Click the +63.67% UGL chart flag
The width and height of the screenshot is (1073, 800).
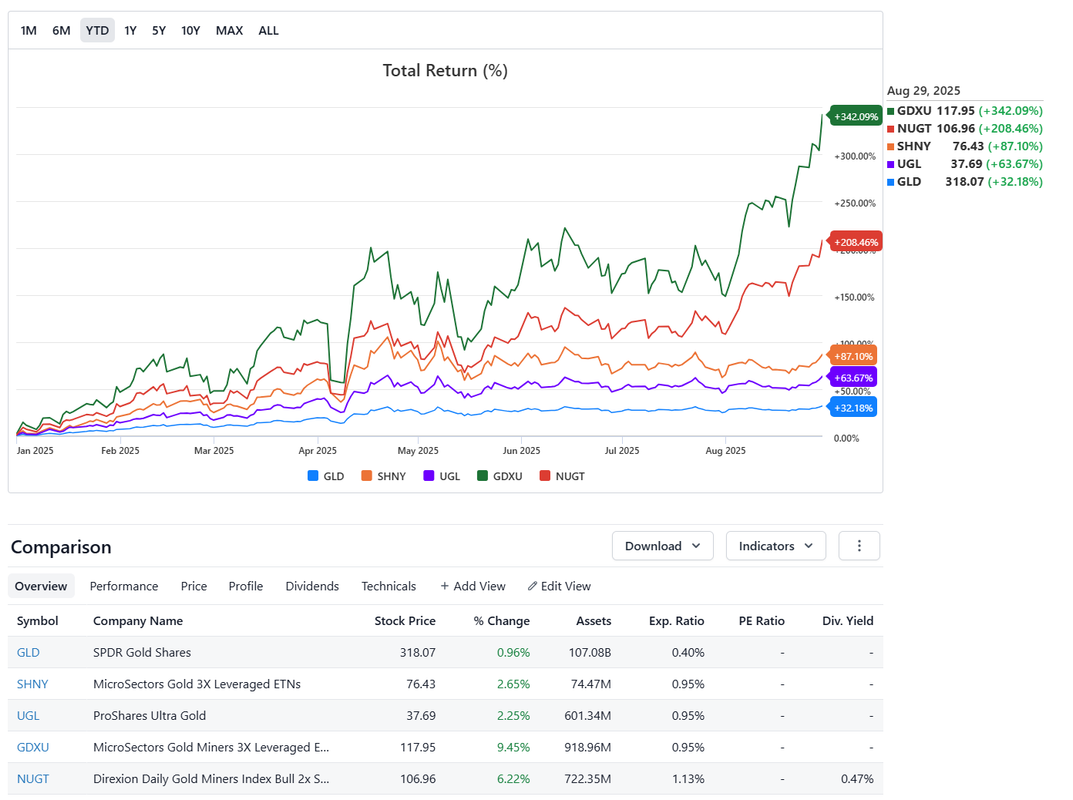[853, 378]
